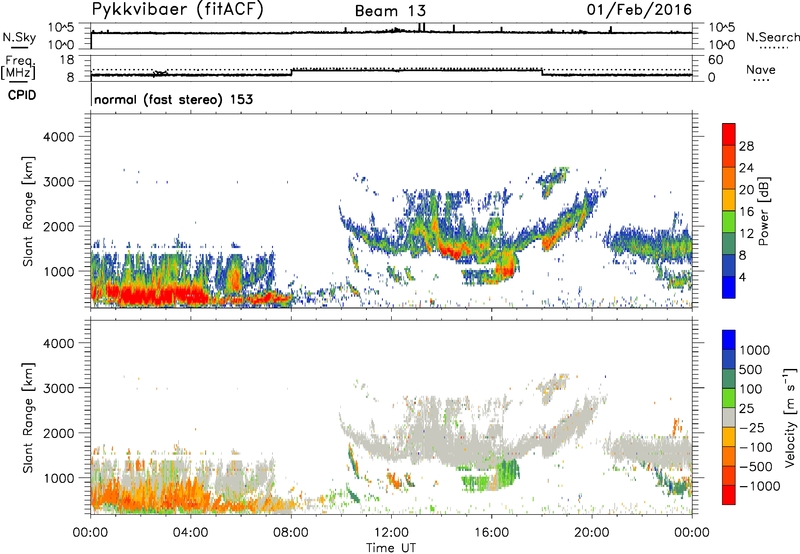Click the '60' tick on the Nave axis
Screen dimensions: 800x554
coord(715,60)
